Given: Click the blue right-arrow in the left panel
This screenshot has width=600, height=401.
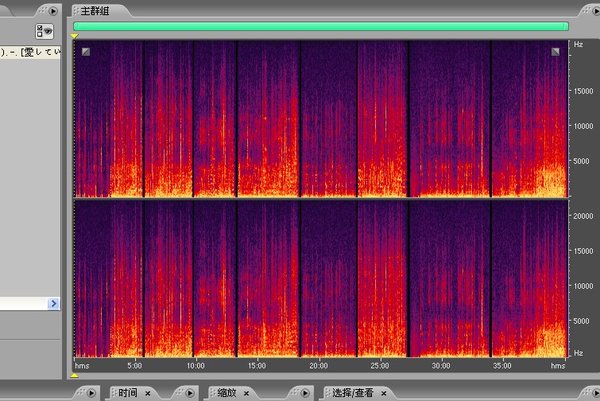Looking at the screenshot, I should (54, 303).
